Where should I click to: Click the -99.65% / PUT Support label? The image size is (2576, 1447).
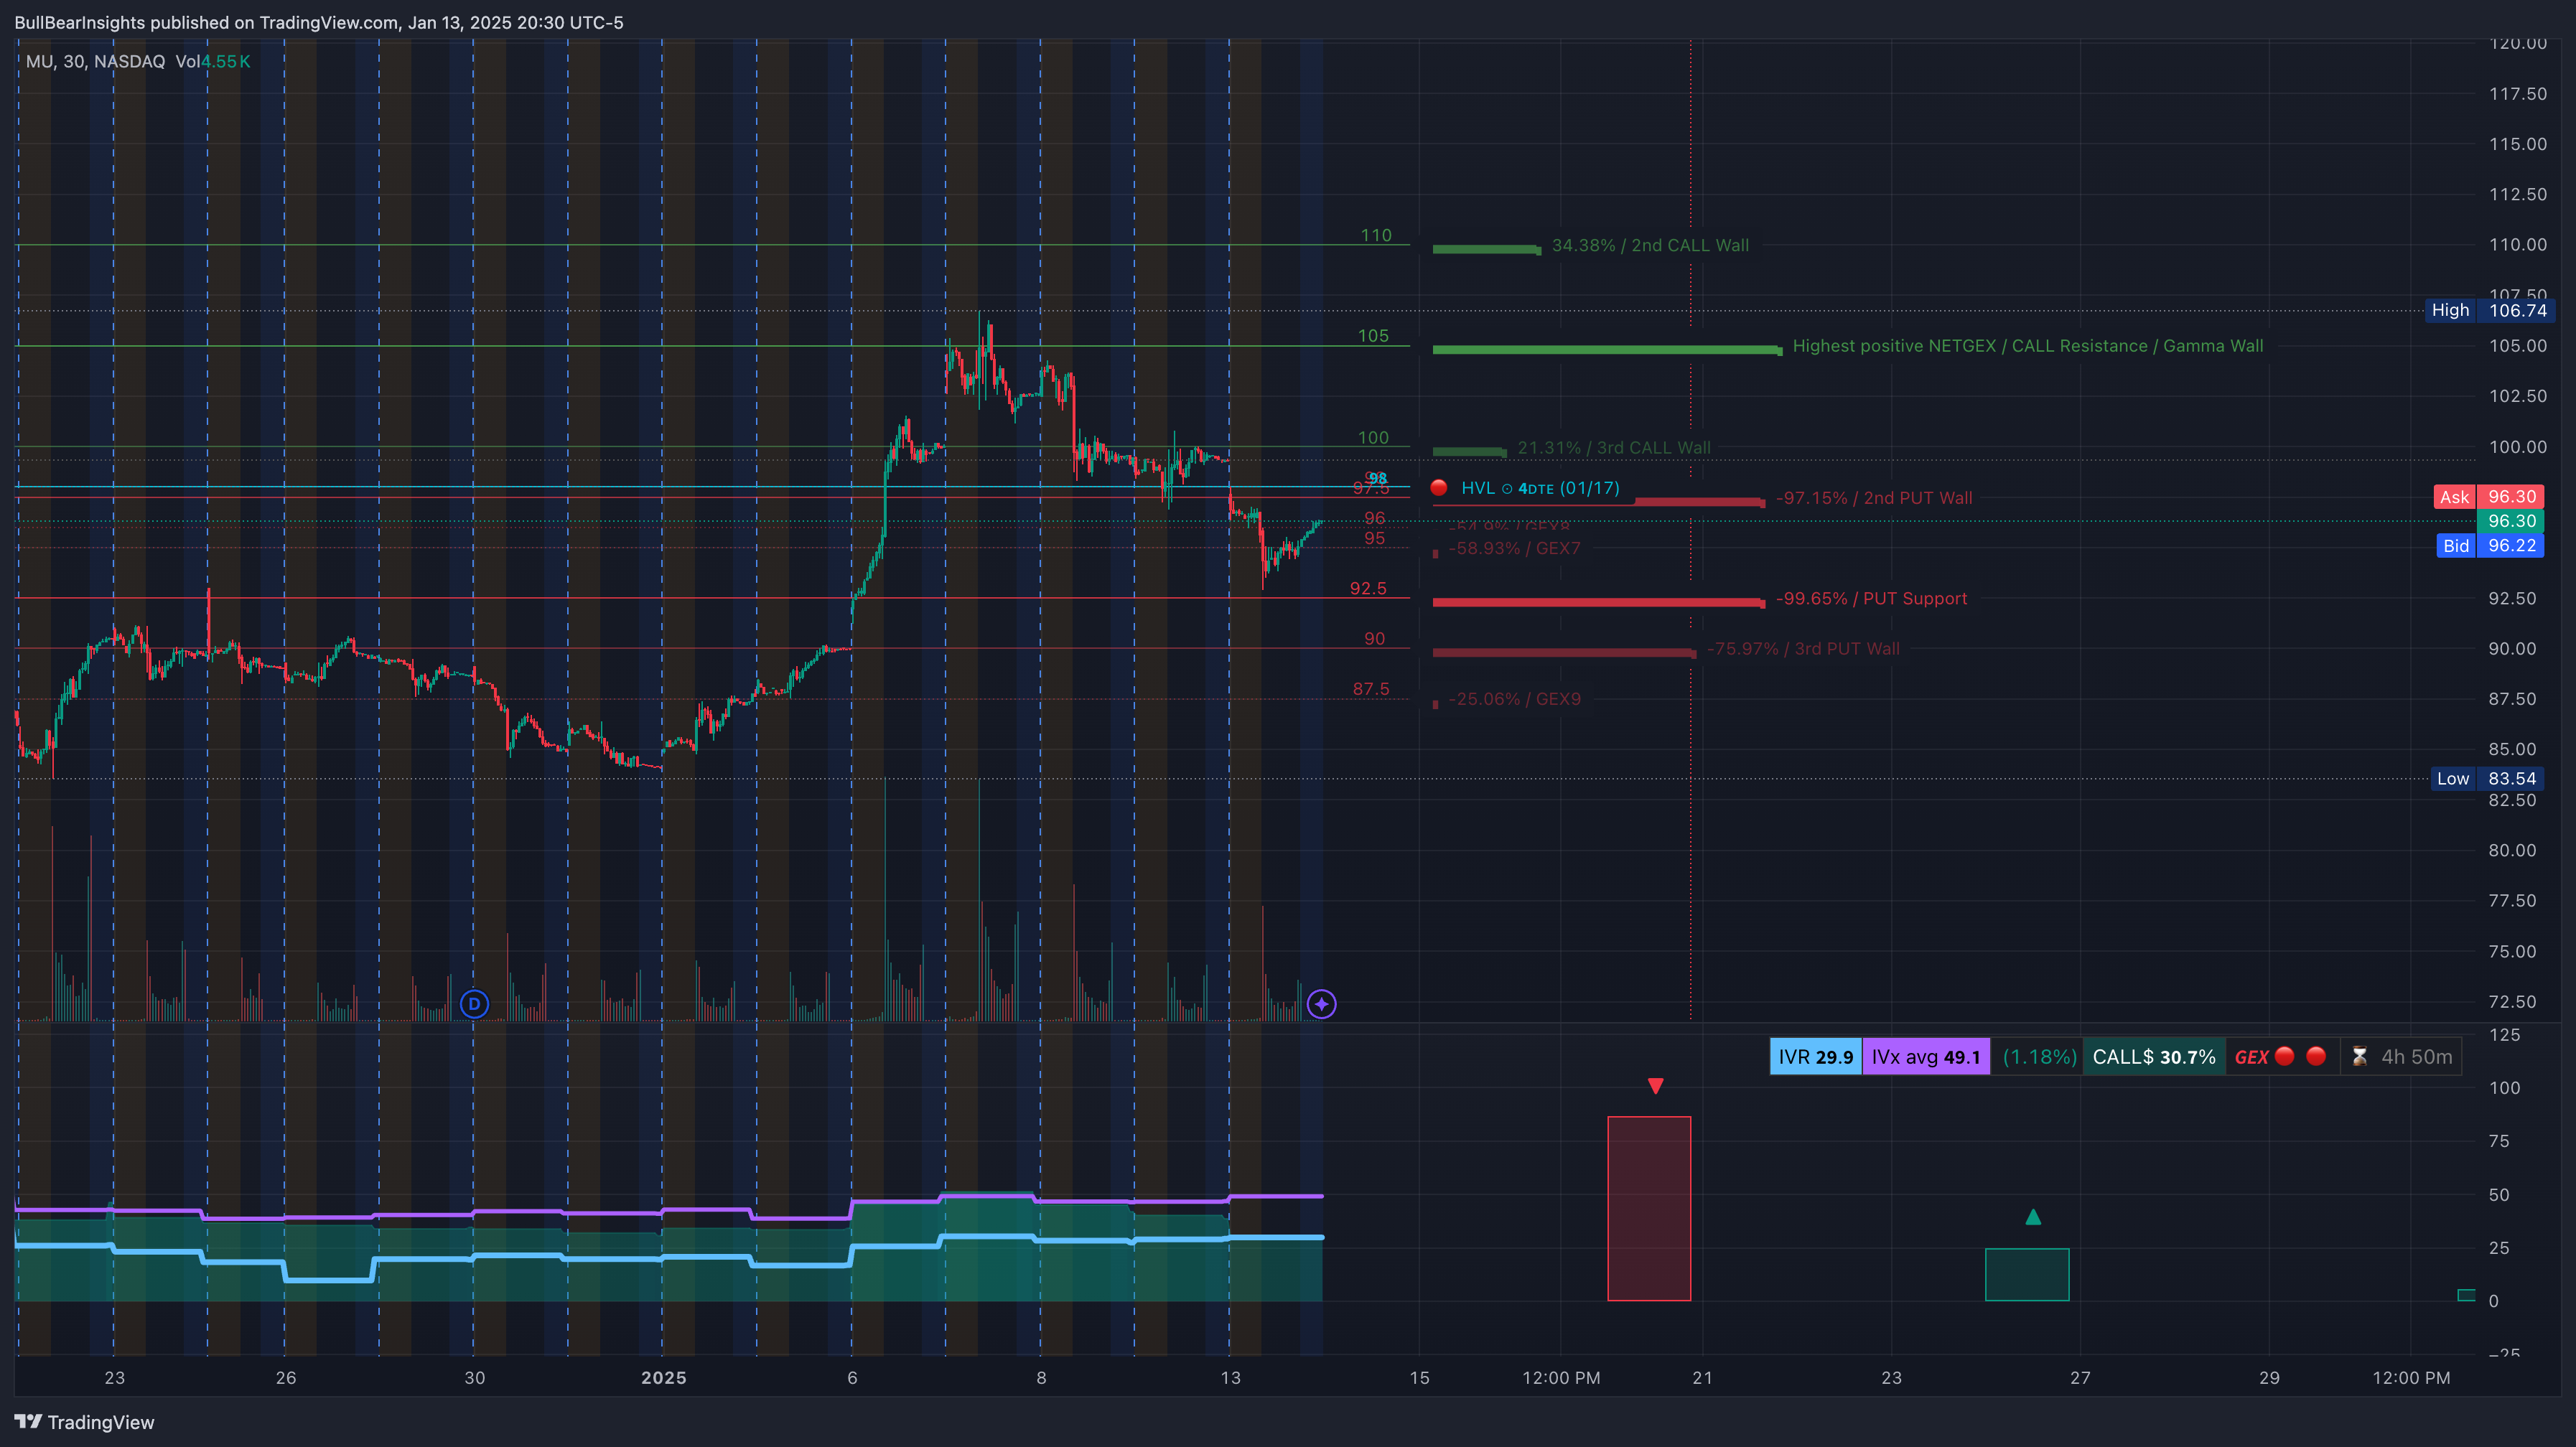point(1871,598)
